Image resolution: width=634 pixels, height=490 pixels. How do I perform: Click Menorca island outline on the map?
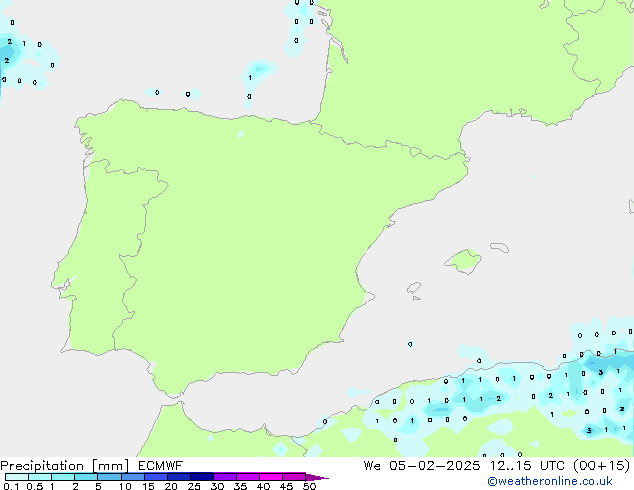click(x=499, y=247)
